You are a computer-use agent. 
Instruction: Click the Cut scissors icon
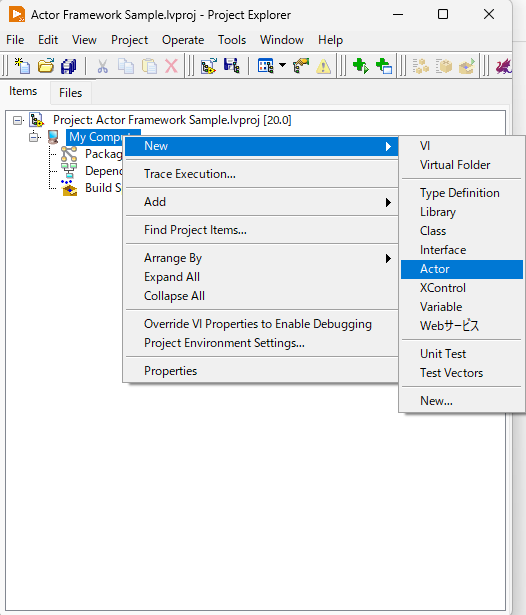(x=102, y=66)
